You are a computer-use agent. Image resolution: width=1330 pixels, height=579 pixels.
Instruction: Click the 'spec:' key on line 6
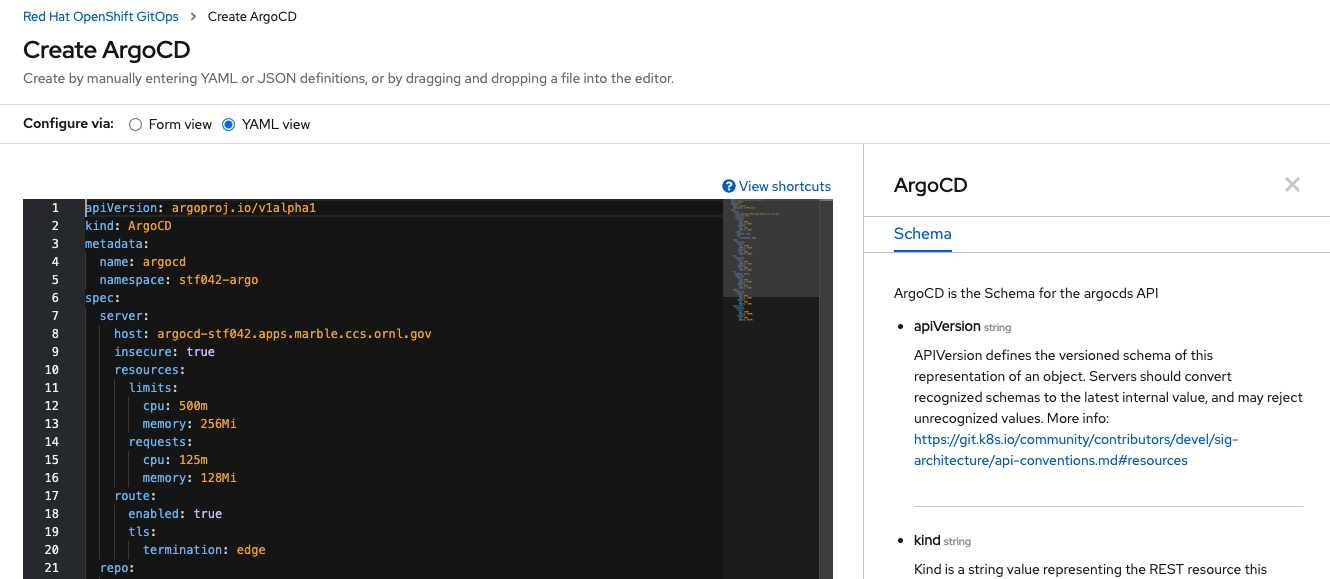pos(102,298)
